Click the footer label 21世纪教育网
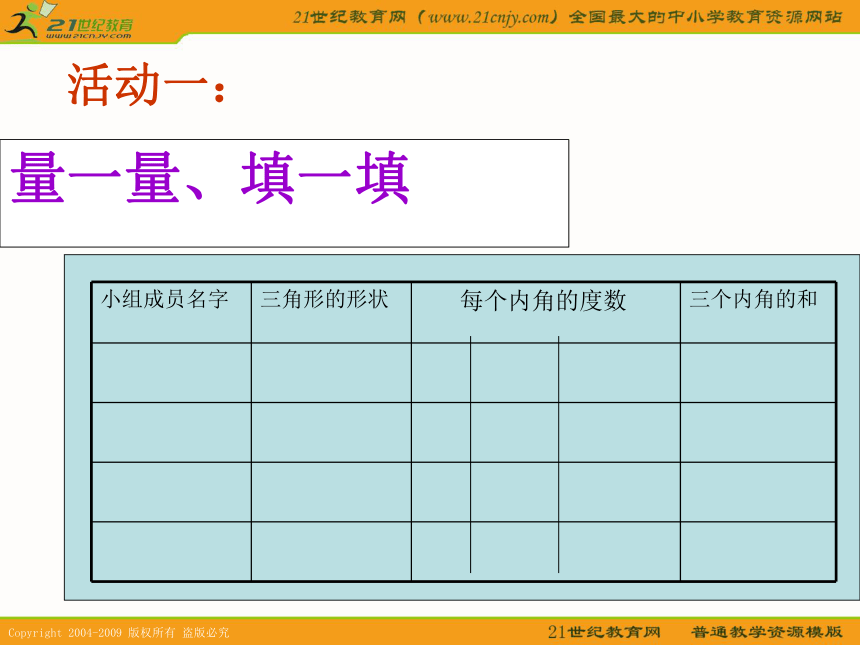The height and width of the screenshot is (645, 860). pyautogui.click(x=604, y=632)
